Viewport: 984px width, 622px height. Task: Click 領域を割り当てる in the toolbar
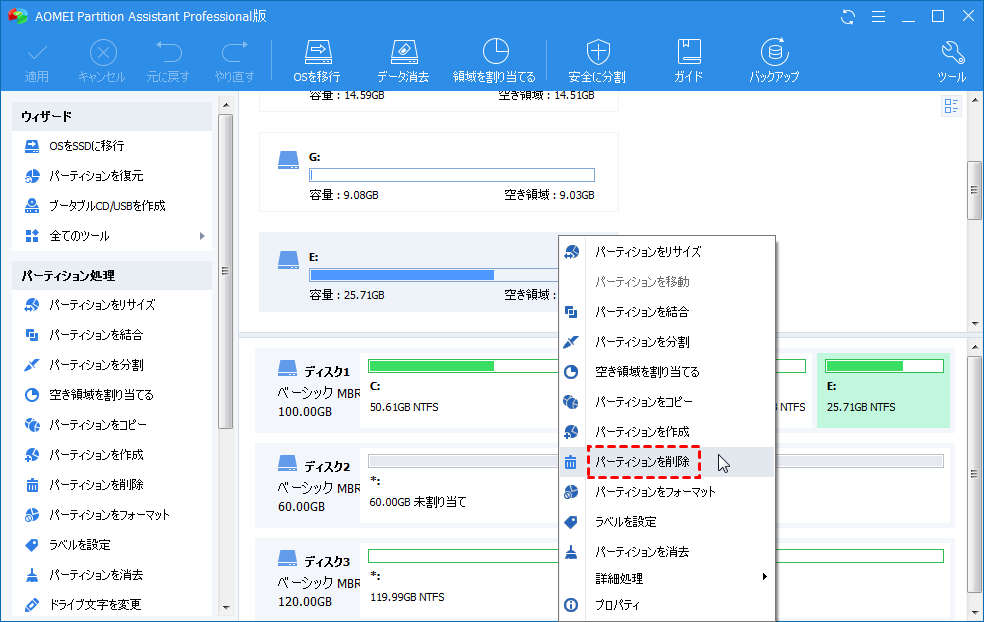click(495, 61)
